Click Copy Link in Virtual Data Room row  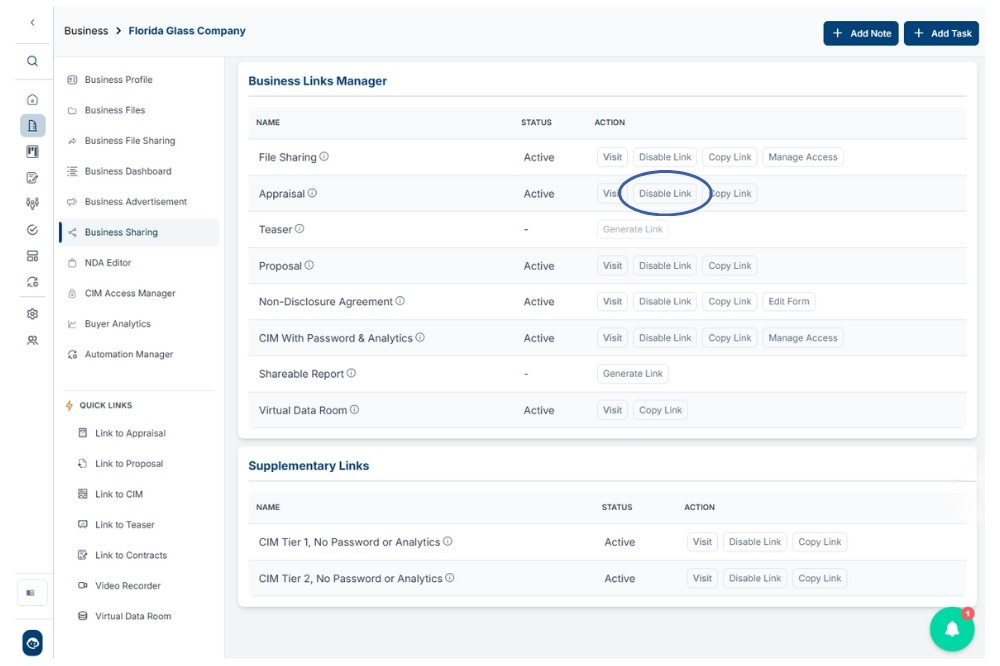(660, 410)
